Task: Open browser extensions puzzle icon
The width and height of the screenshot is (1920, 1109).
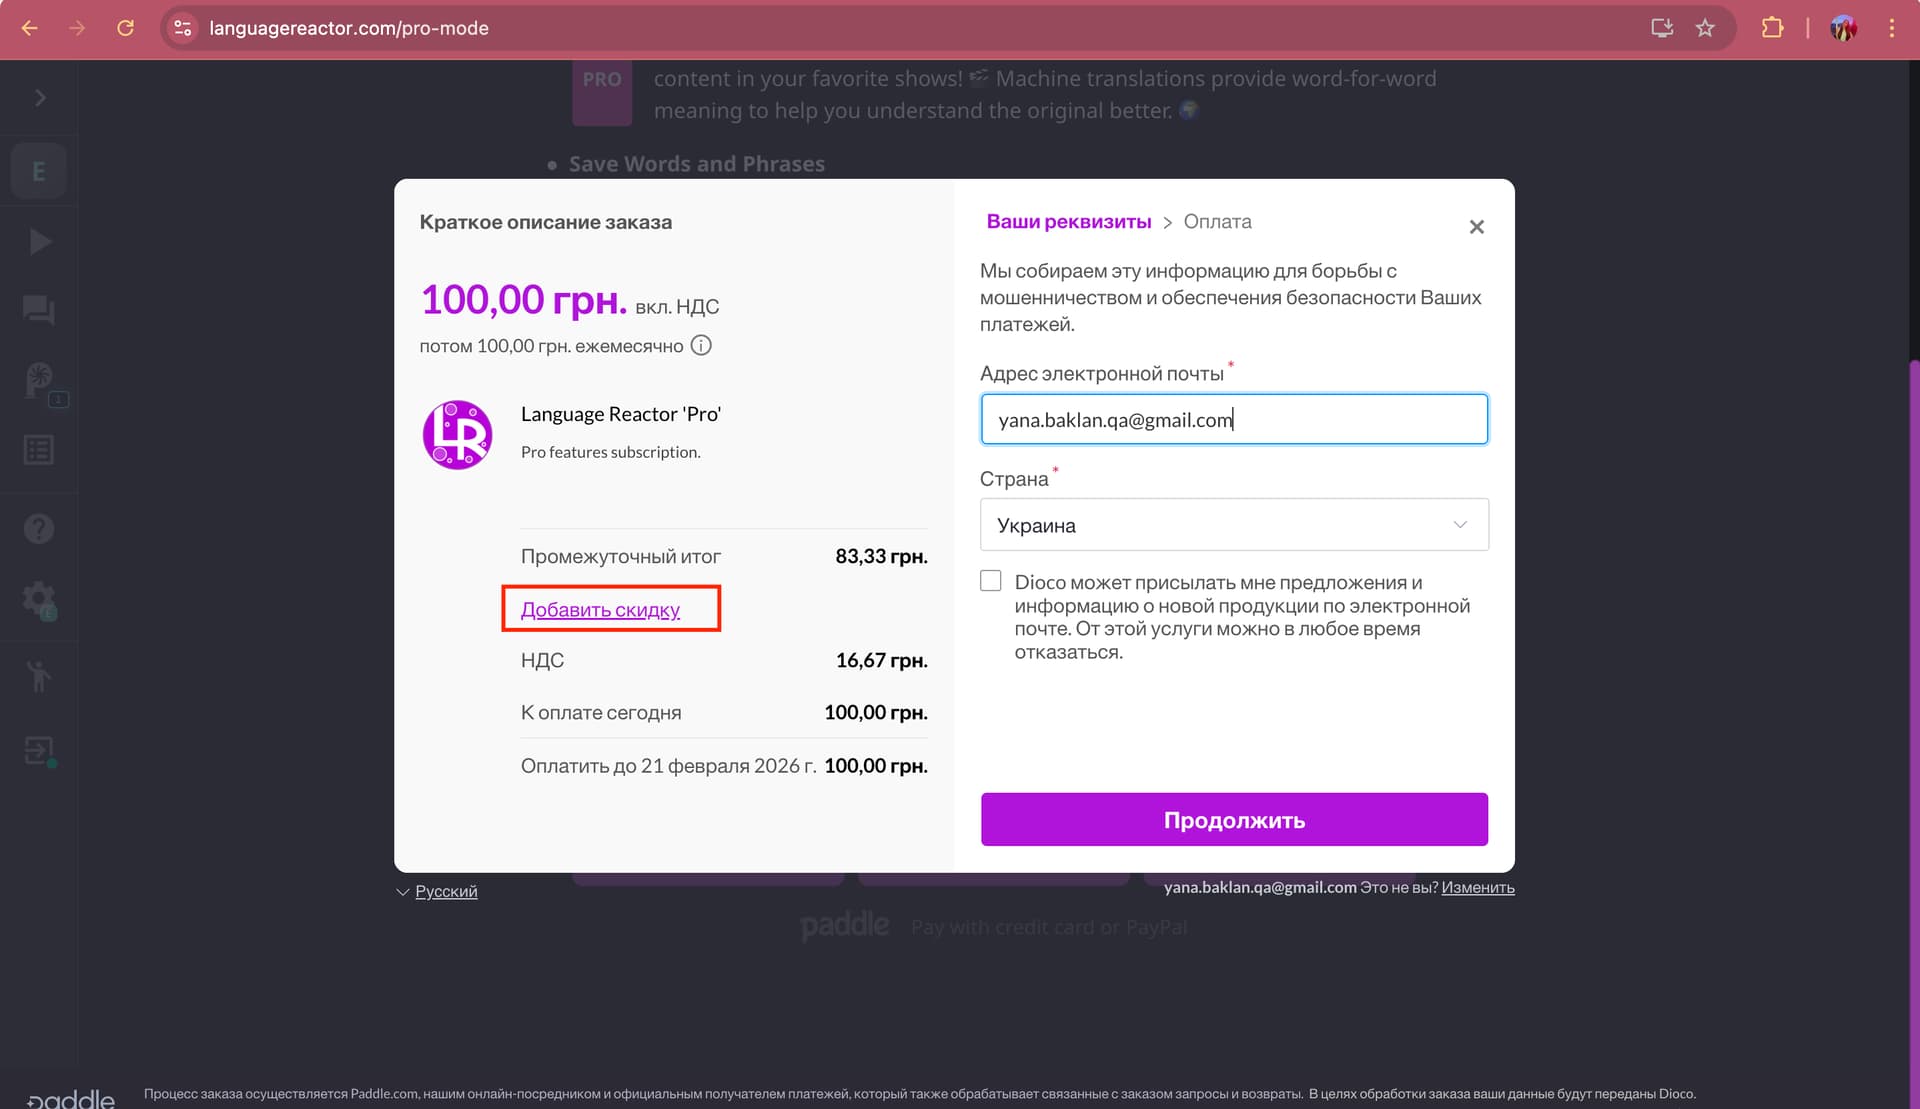Action: [1772, 28]
